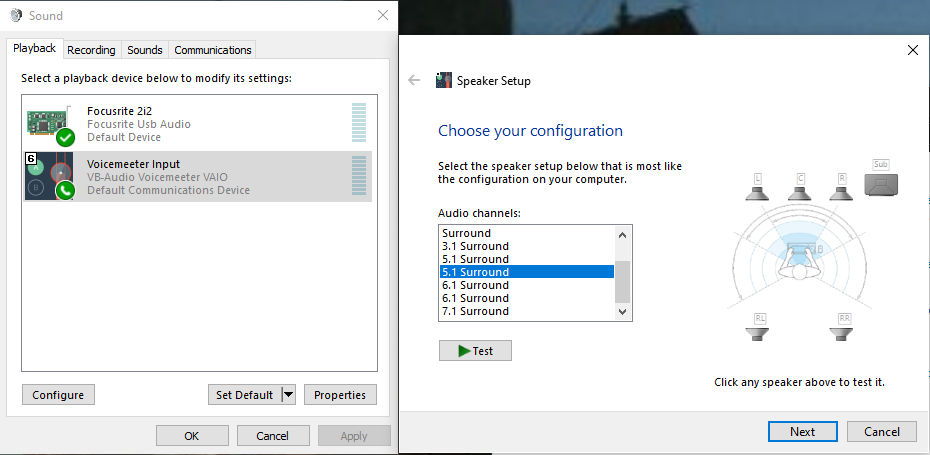
Task: Open the Sounds tab
Action: click(145, 50)
